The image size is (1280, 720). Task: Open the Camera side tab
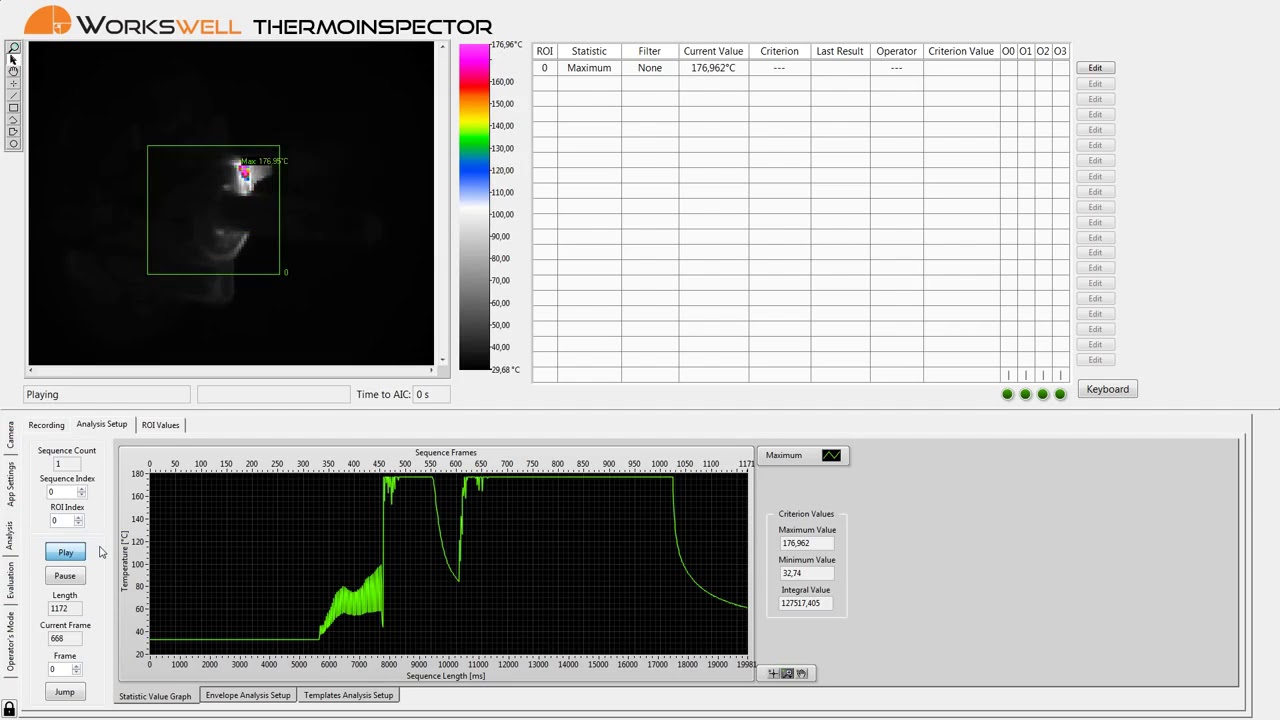10,434
